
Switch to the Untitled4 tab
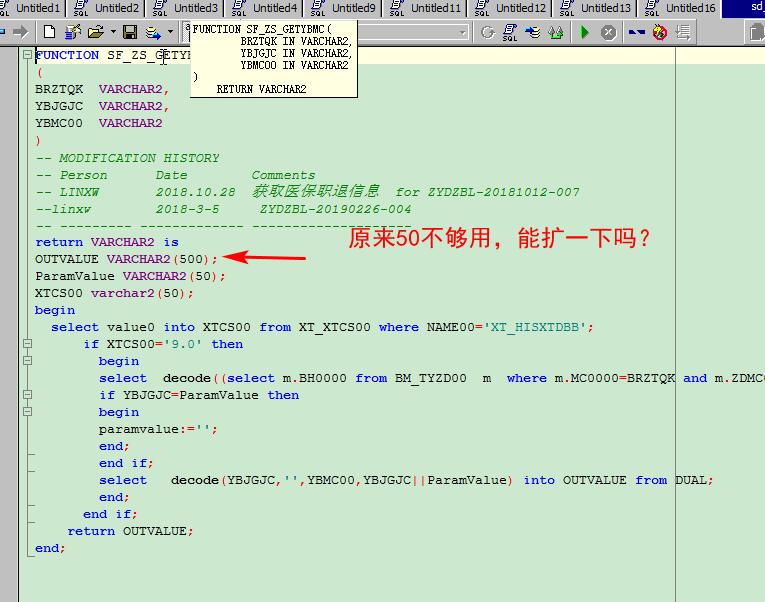pyautogui.click(x=264, y=8)
